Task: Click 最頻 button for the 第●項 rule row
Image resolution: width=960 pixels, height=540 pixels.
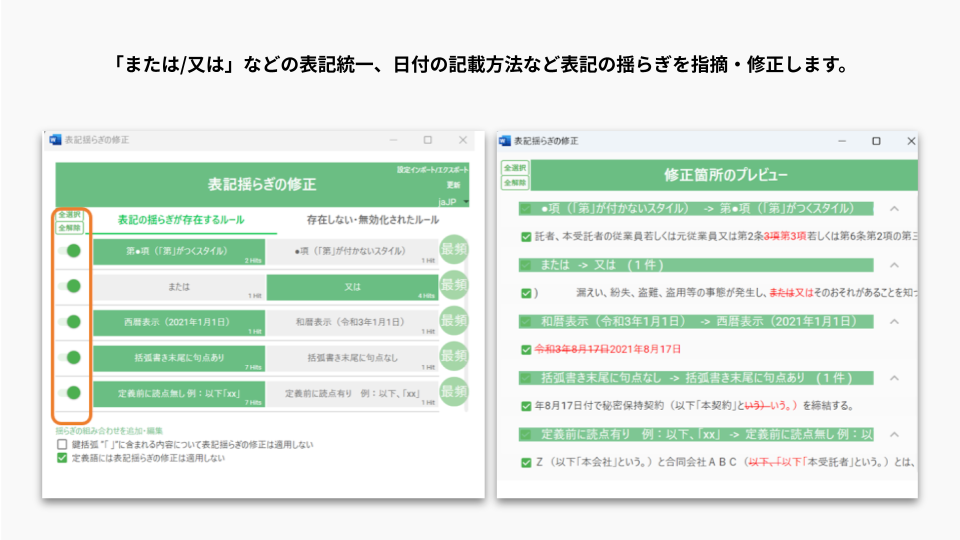Action: point(454,249)
